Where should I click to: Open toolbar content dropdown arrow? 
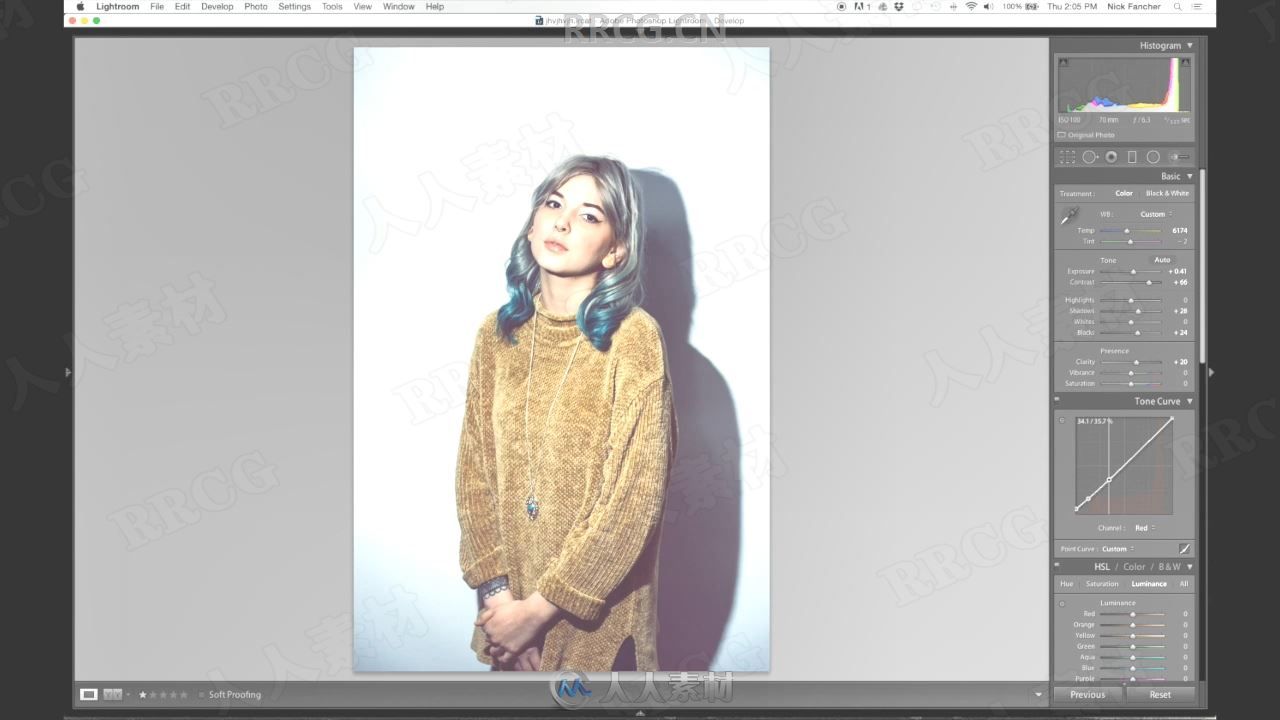click(1038, 694)
